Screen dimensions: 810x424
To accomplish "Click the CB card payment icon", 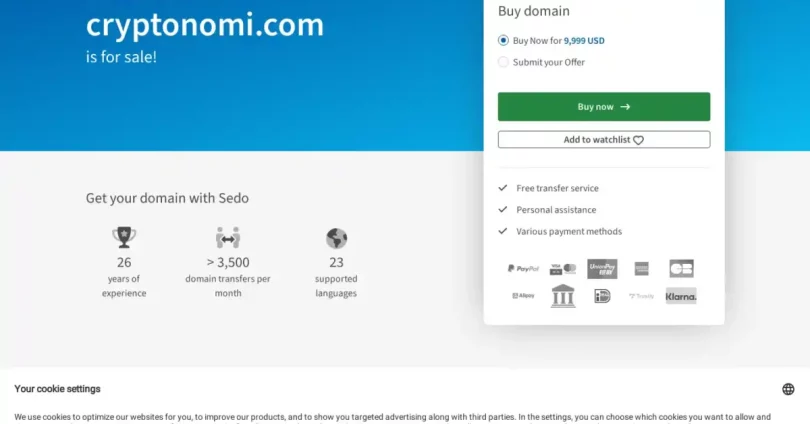I will (681, 269).
